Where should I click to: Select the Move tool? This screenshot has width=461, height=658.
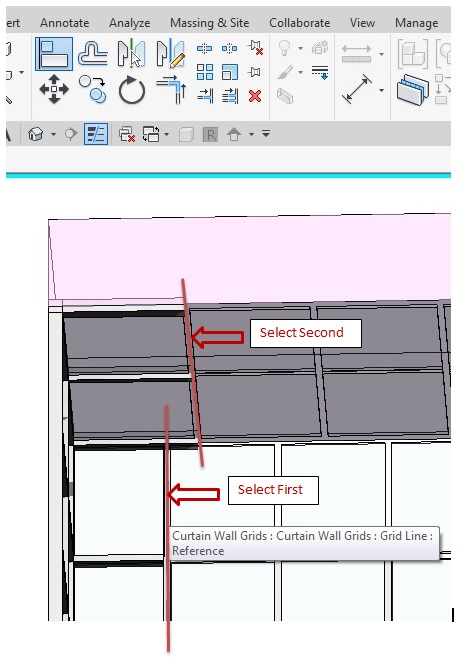(x=54, y=89)
